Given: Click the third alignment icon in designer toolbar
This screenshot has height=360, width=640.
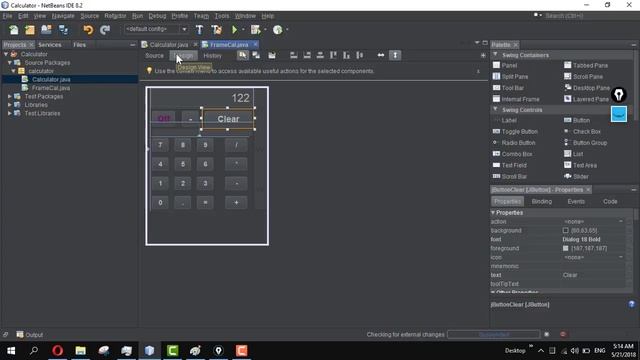Looking at the screenshot, I should [x=320, y=55].
